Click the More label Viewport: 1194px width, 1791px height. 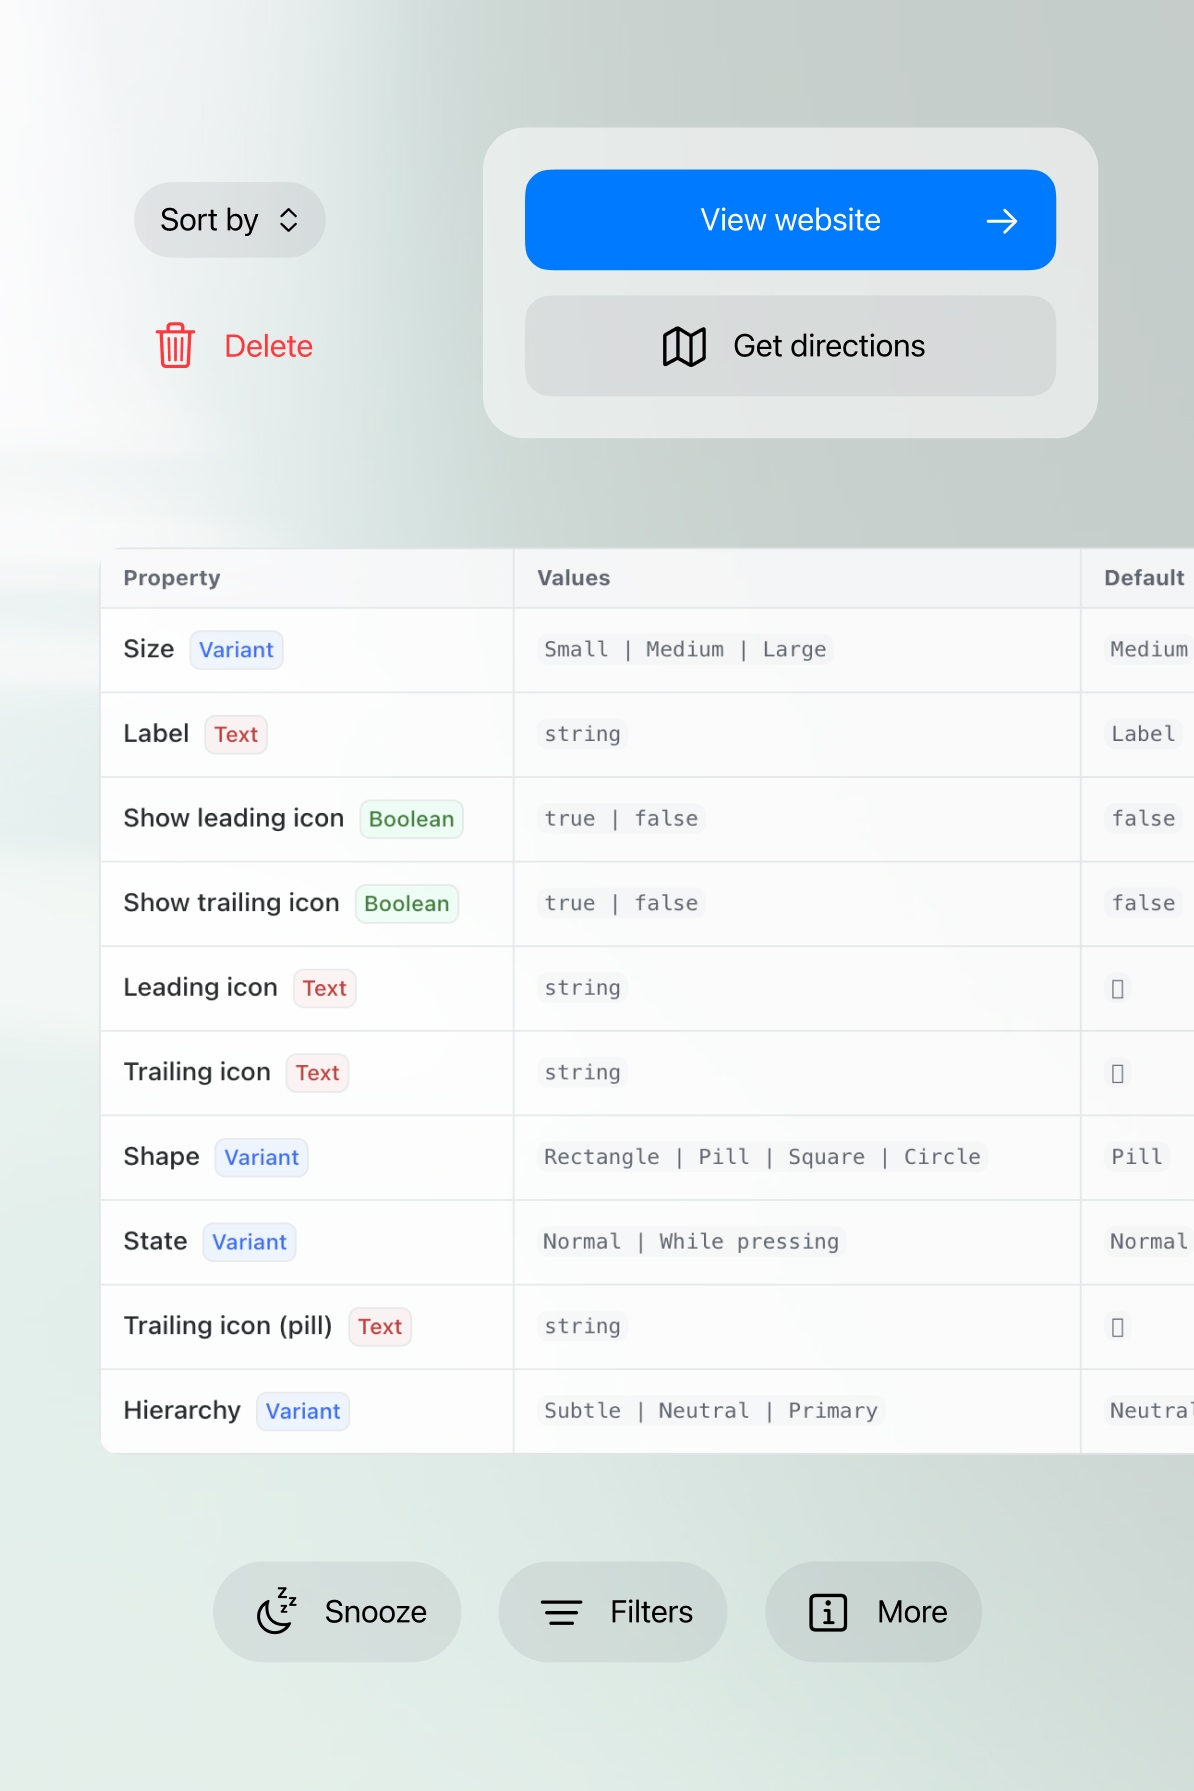(913, 1612)
